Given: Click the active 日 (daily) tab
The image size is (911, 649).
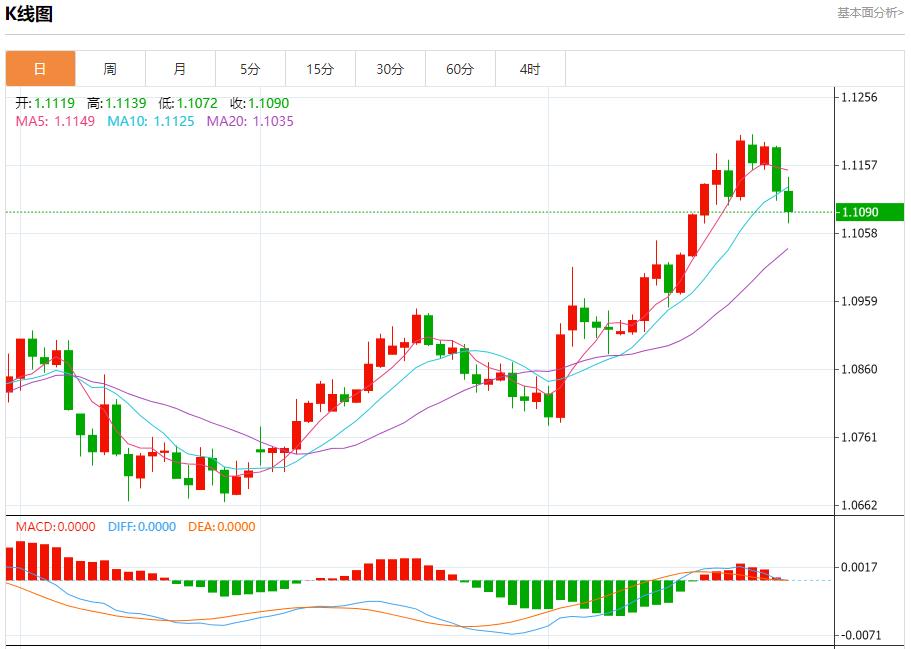Looking at the screenshot, I should (40, 68).
